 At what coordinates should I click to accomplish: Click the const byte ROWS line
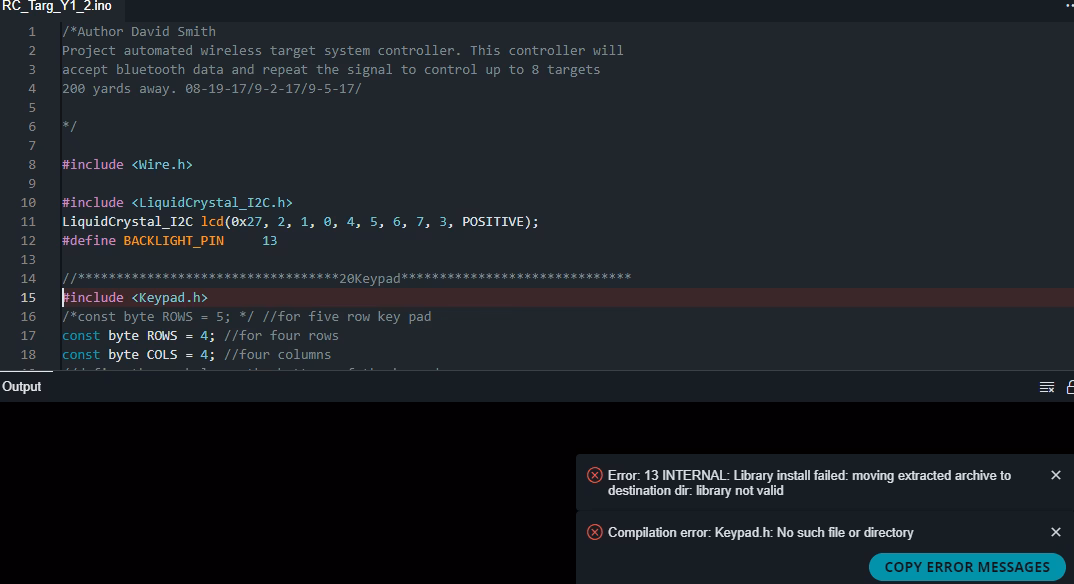[200, 336]
